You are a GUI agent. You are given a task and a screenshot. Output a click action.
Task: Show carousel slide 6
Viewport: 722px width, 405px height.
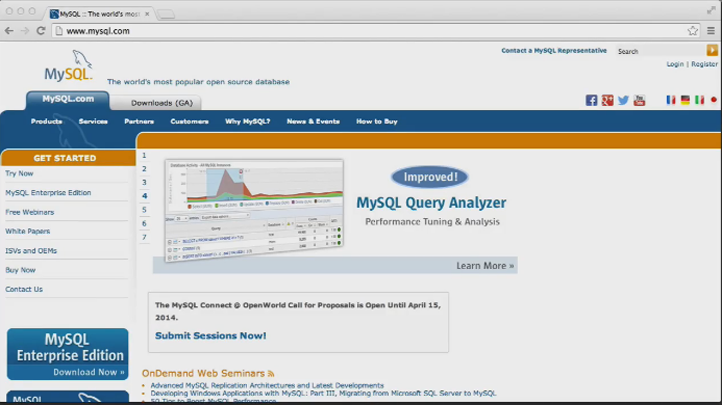tap(144, 224)
